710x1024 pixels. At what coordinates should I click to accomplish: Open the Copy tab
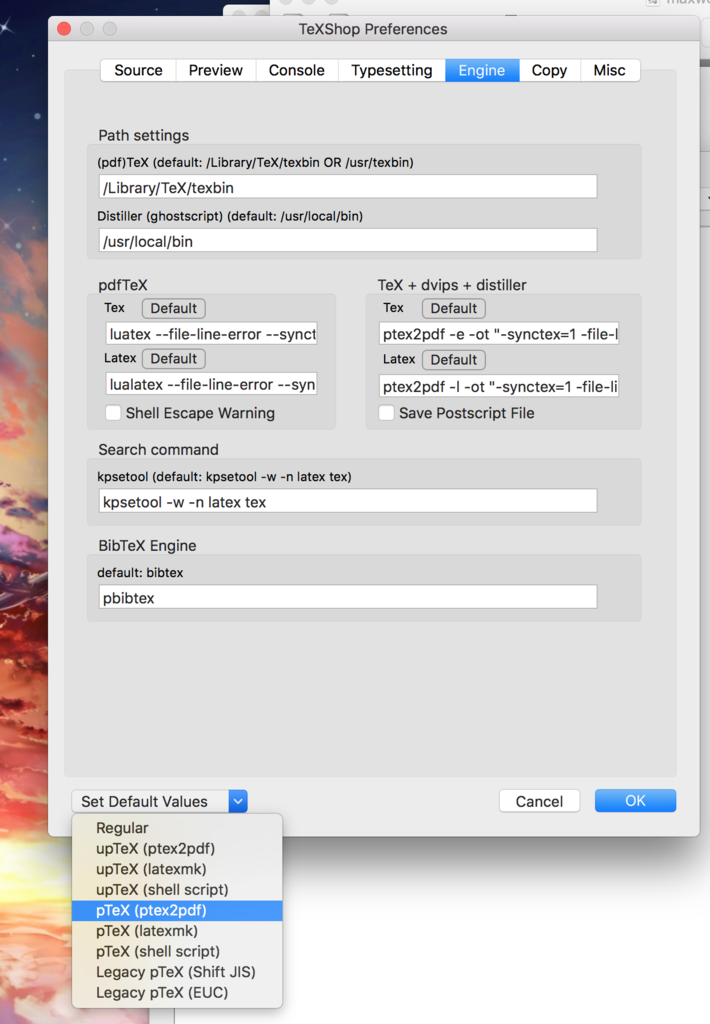[549, 70]
